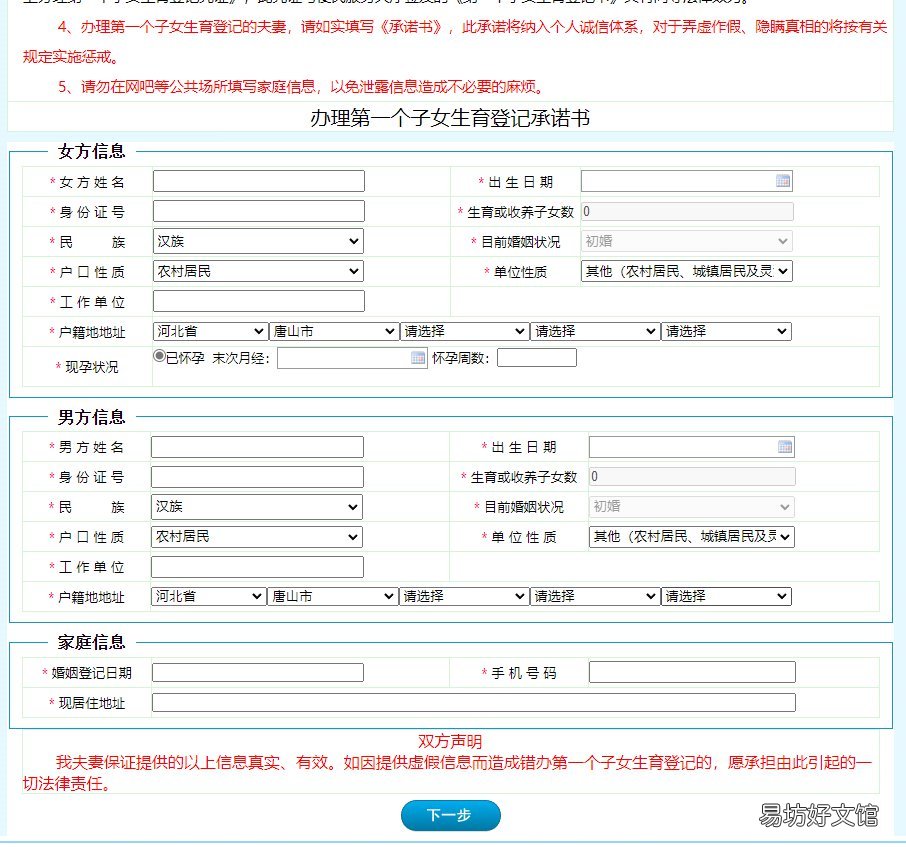Focus the 怀孕周数 input field
The width and height of the screenshot is (906, 847).
coord(537,358)
